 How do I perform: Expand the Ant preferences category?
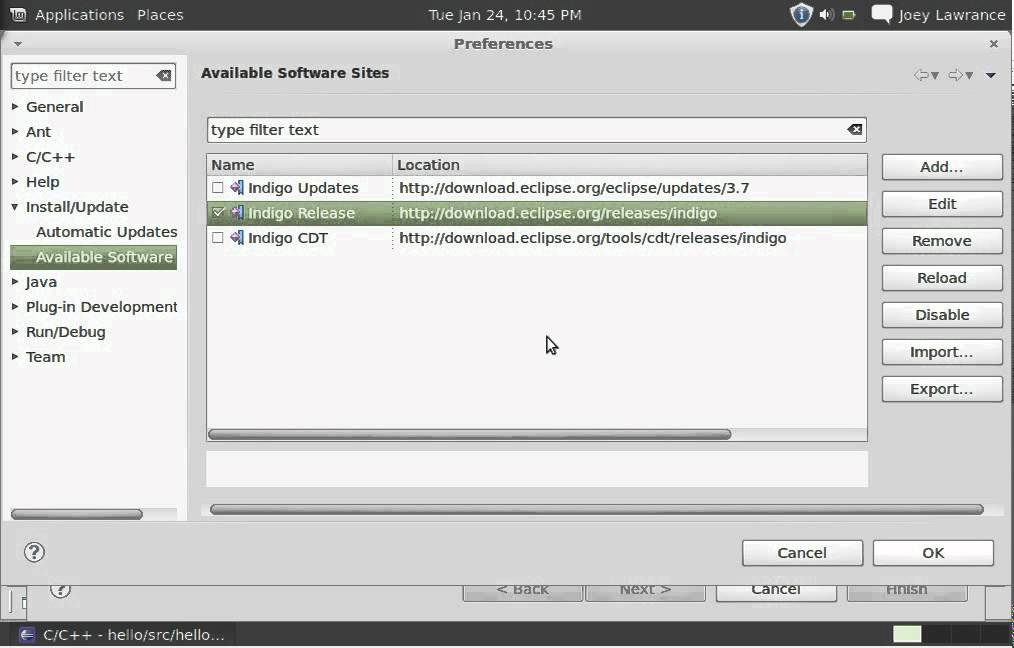[x=15, y=132]
